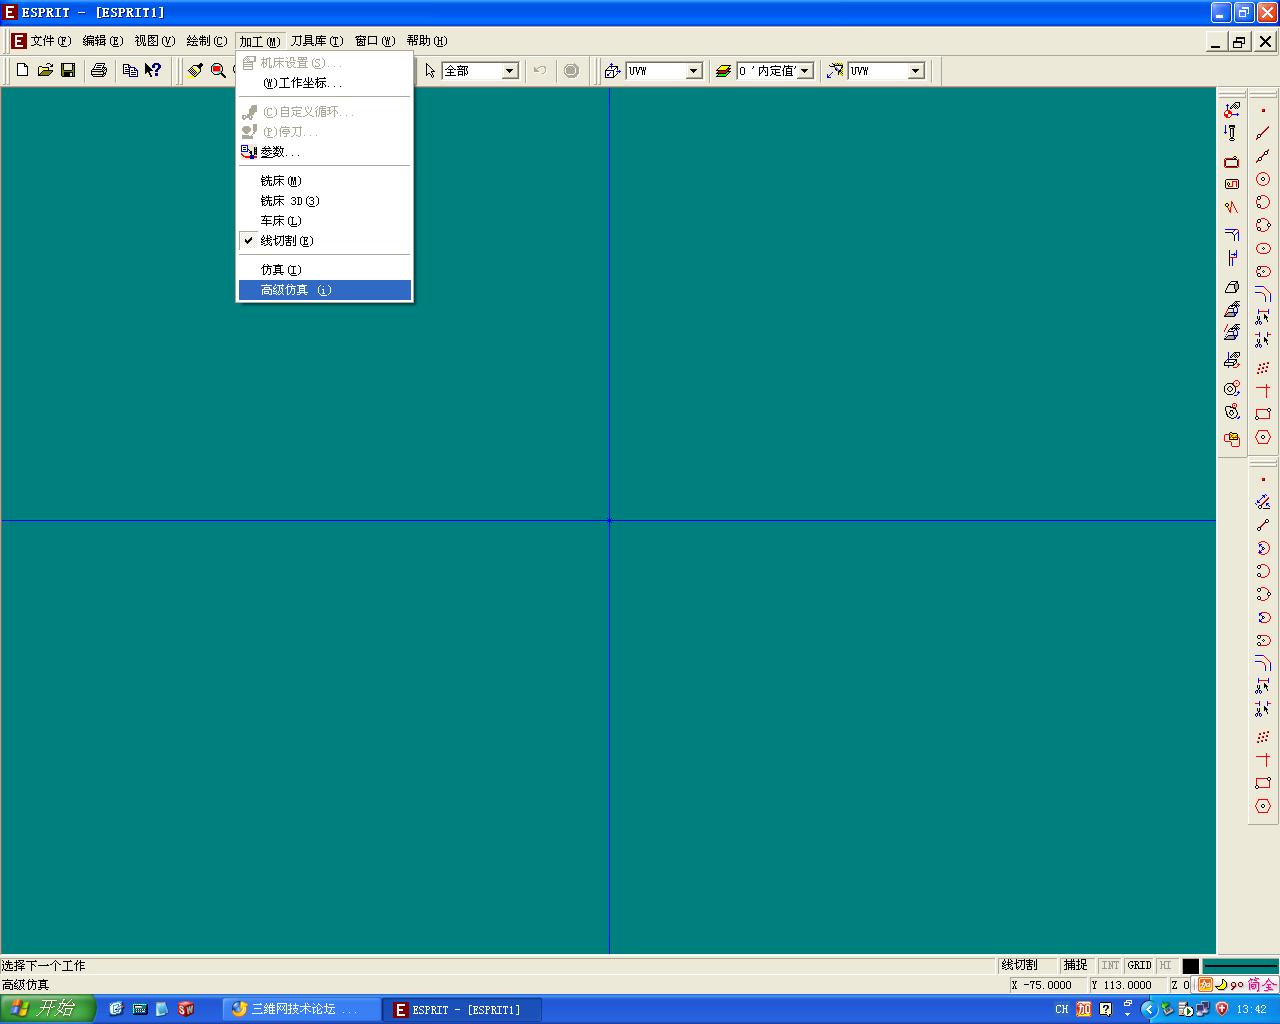Print using the printer toolbar icon

coord(99,71)
